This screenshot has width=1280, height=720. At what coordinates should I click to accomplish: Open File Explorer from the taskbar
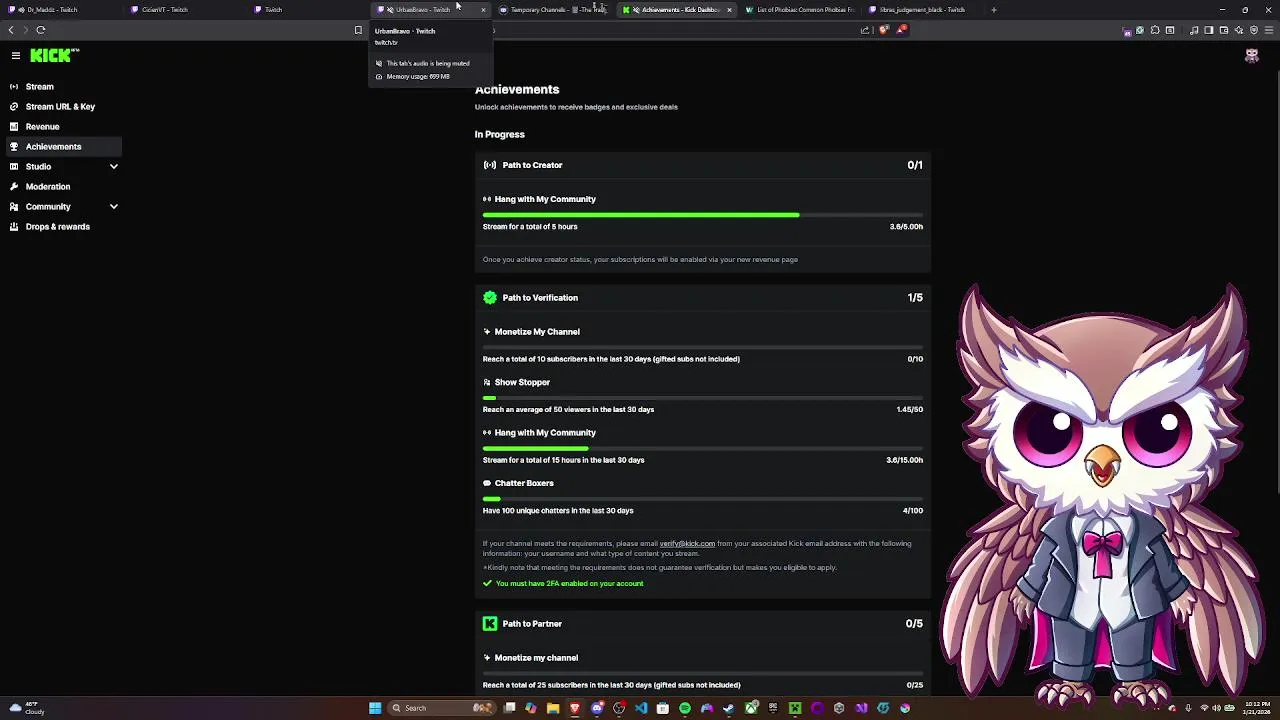[552, 708]
